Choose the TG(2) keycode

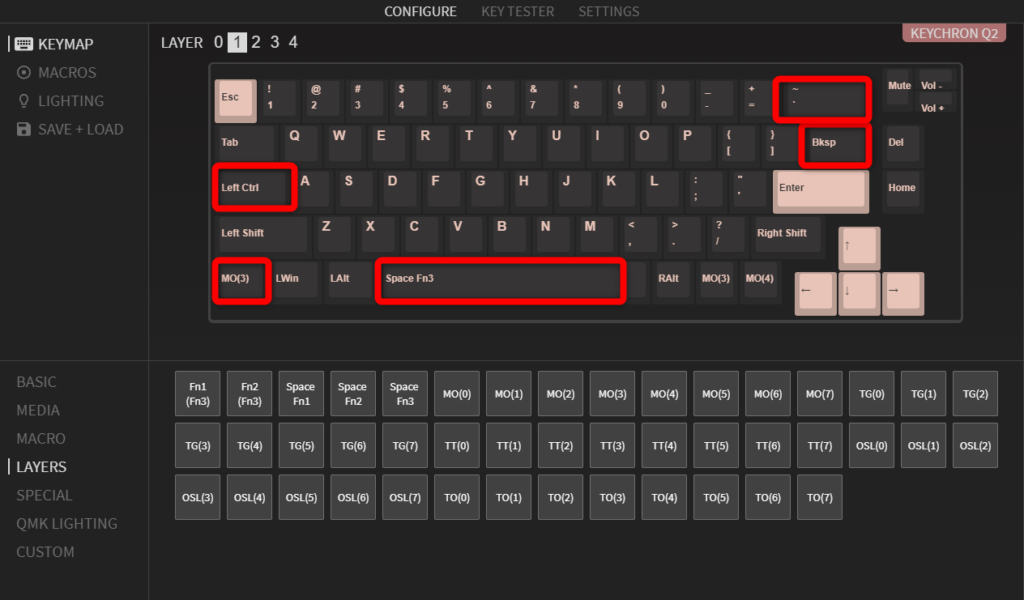point(975,394)
